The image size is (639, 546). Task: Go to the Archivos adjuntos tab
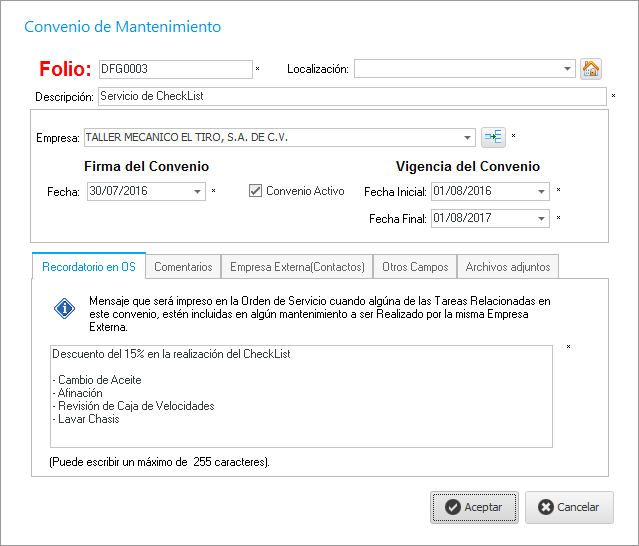tap(507, 267)
